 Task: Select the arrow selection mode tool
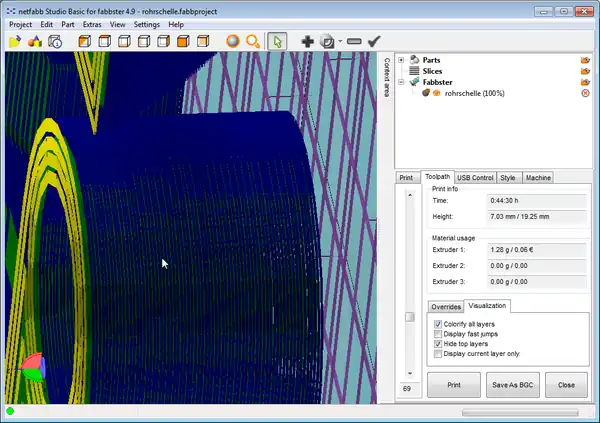(x=279, y=42)
